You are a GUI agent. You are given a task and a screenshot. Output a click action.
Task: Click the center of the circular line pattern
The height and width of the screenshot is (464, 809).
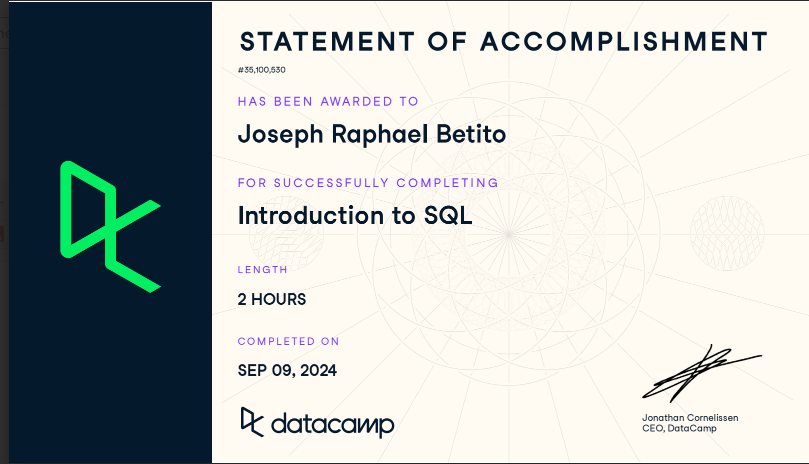508,235
